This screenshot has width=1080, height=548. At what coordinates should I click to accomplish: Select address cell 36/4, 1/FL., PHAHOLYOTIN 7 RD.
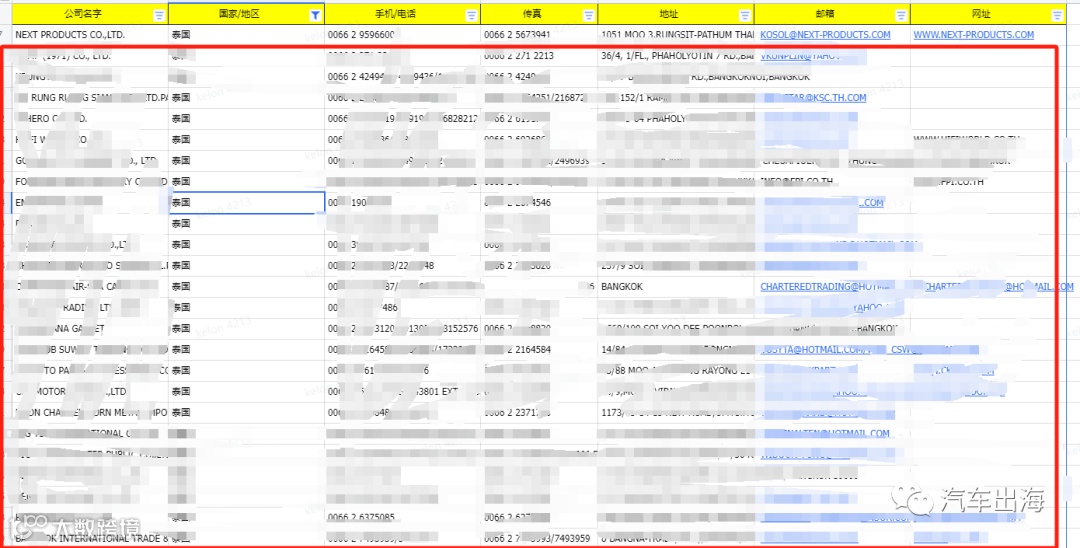[676, 56]
